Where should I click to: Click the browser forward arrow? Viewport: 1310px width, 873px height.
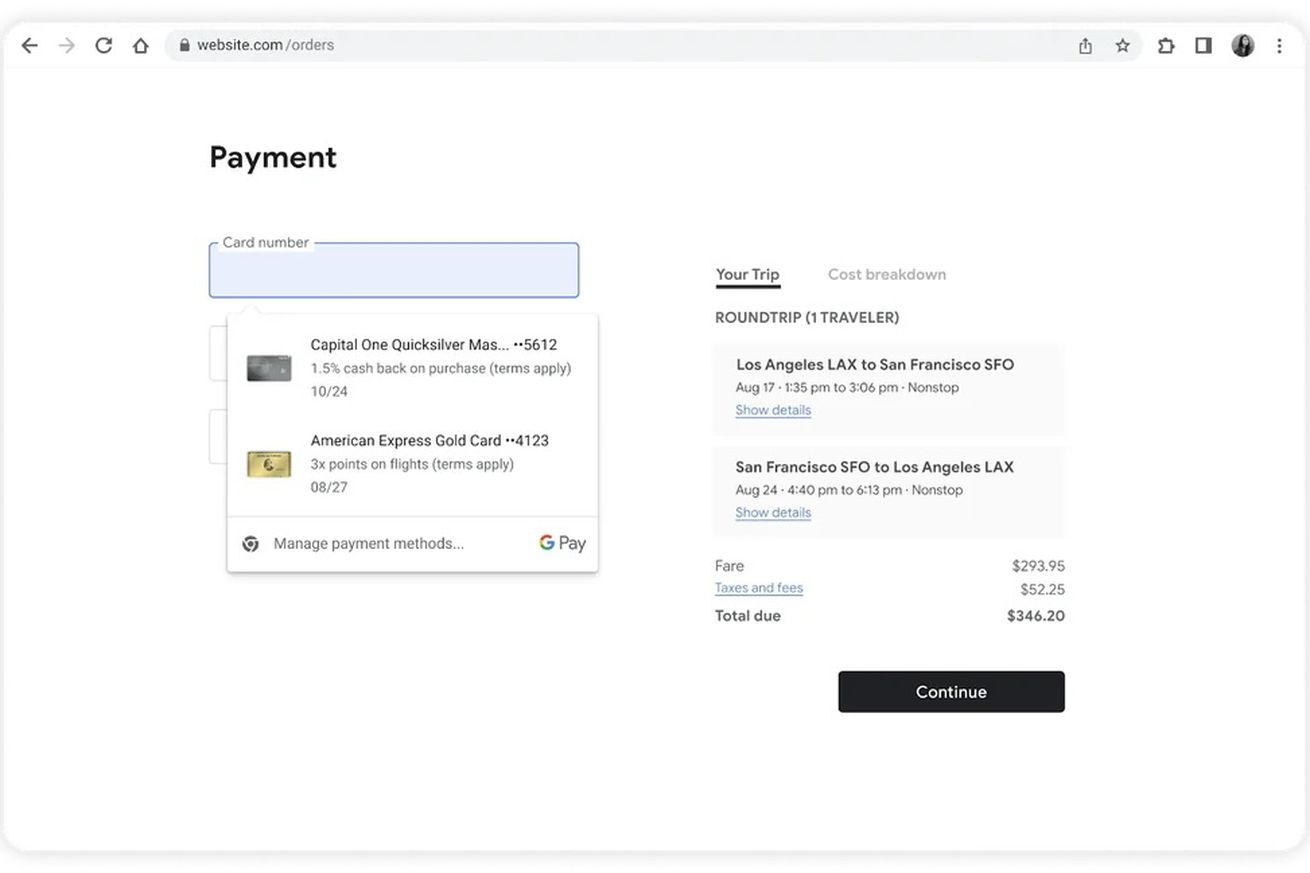pos(67,45)
